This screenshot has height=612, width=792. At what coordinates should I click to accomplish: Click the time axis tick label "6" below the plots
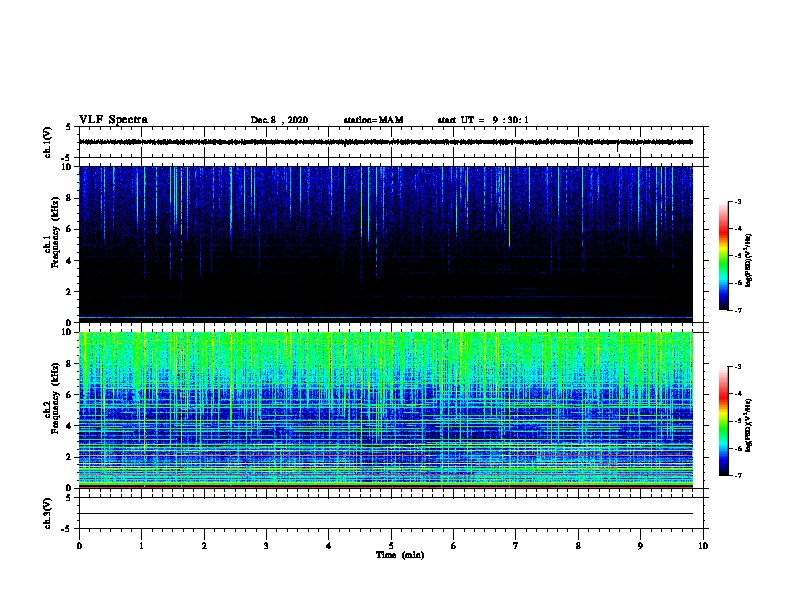[x=454, y=545]
